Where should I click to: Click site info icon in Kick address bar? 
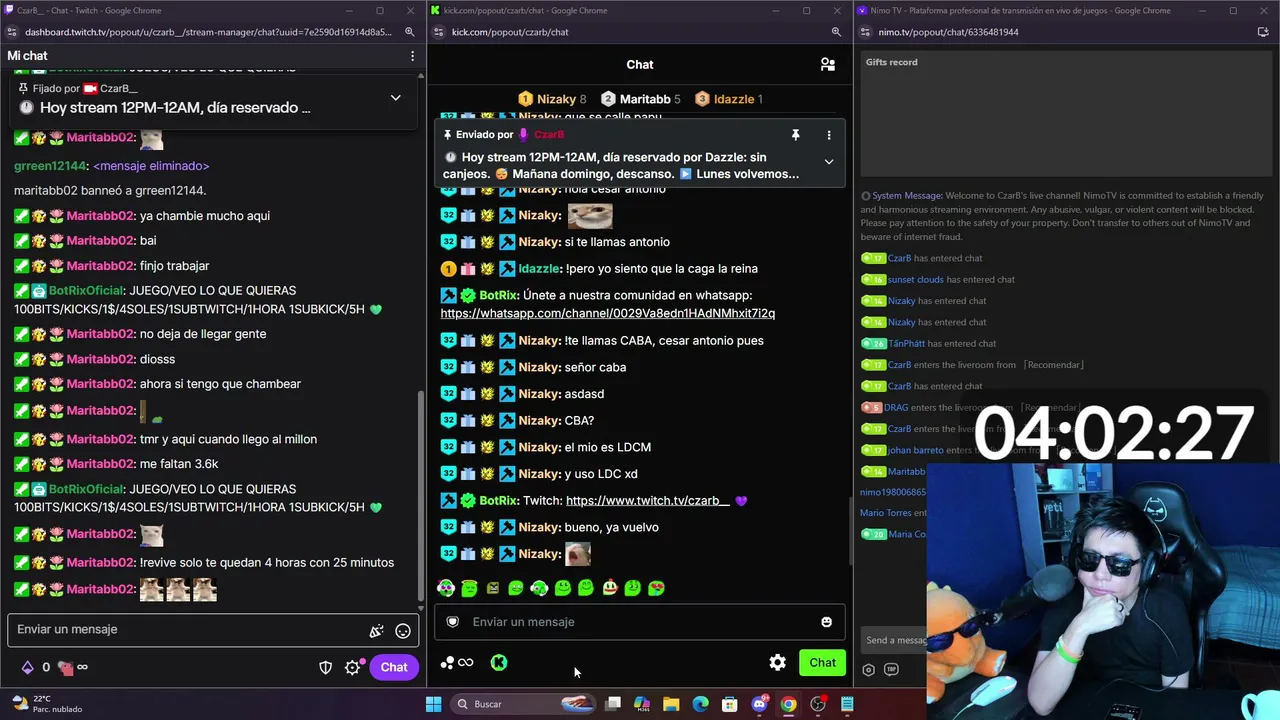click(x=438, y=32)
